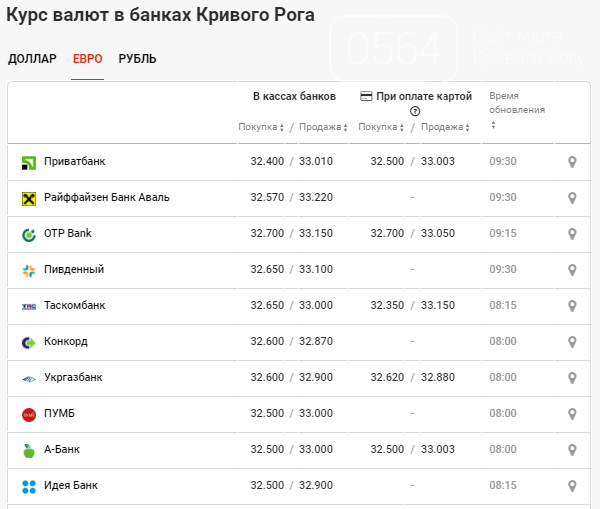Screen dimensions: 600x509
Task: Open map location for Таскомбанк
Action: (572, 306)
